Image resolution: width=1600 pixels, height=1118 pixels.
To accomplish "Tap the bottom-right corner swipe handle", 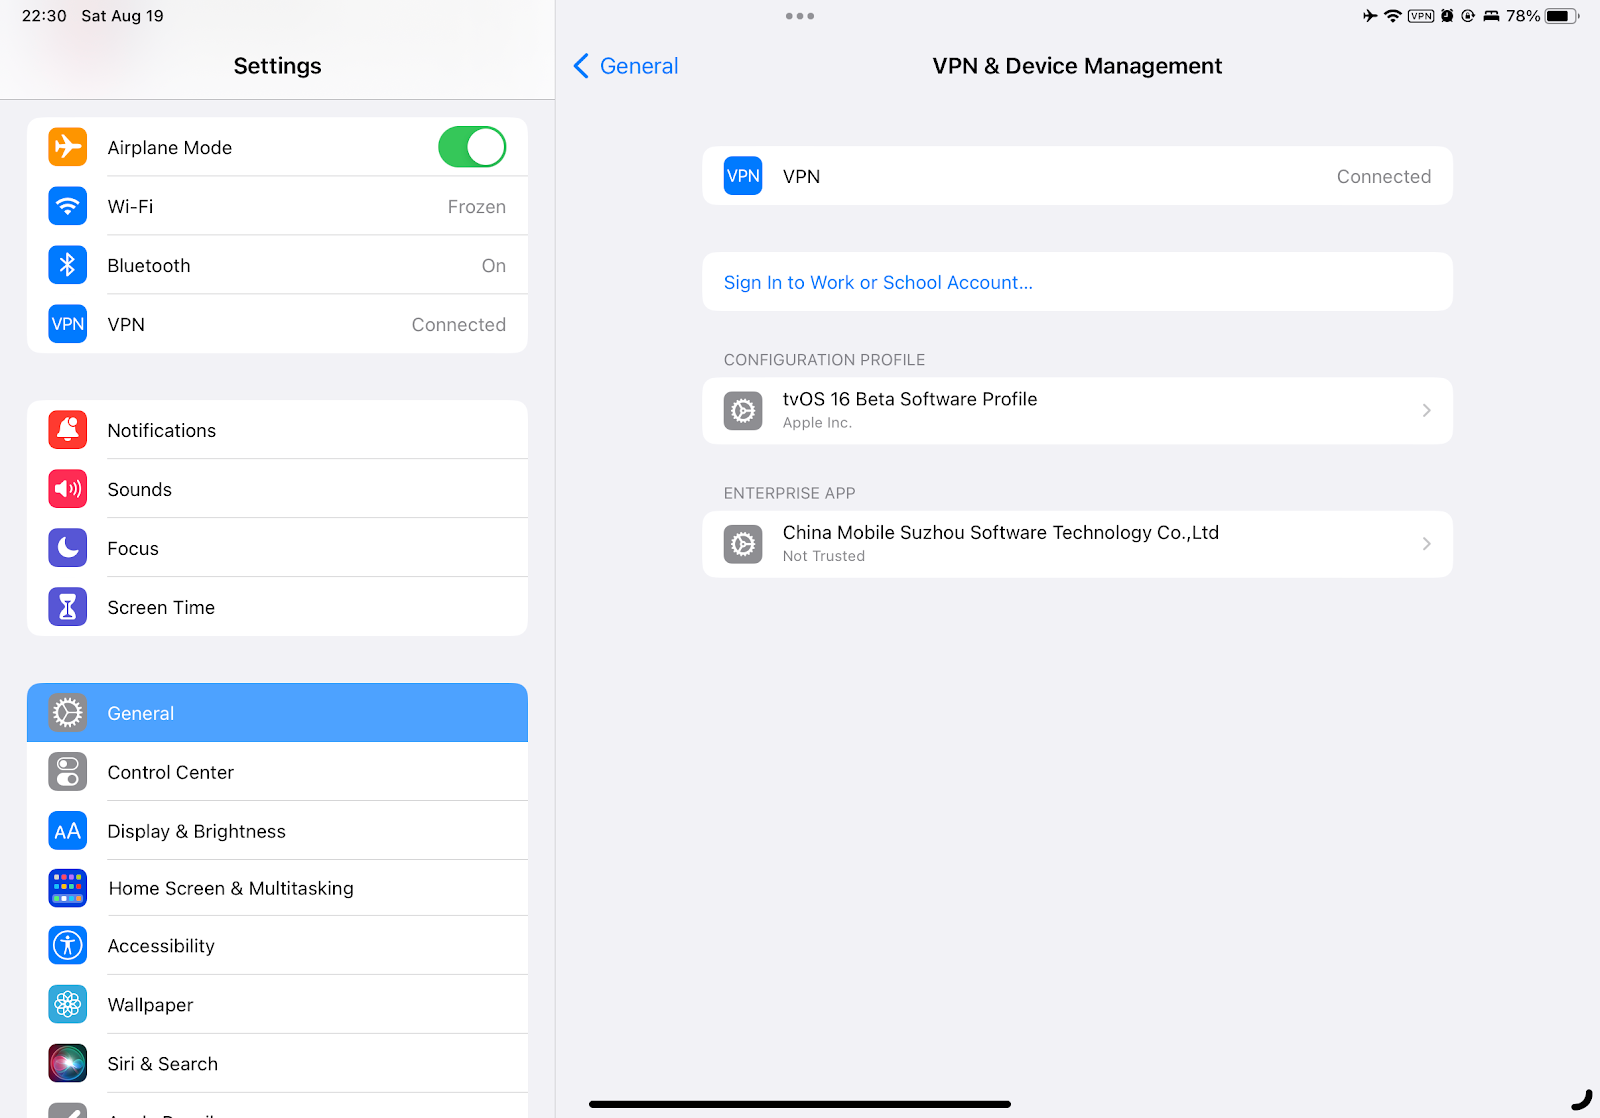I will (1581, 1099).
